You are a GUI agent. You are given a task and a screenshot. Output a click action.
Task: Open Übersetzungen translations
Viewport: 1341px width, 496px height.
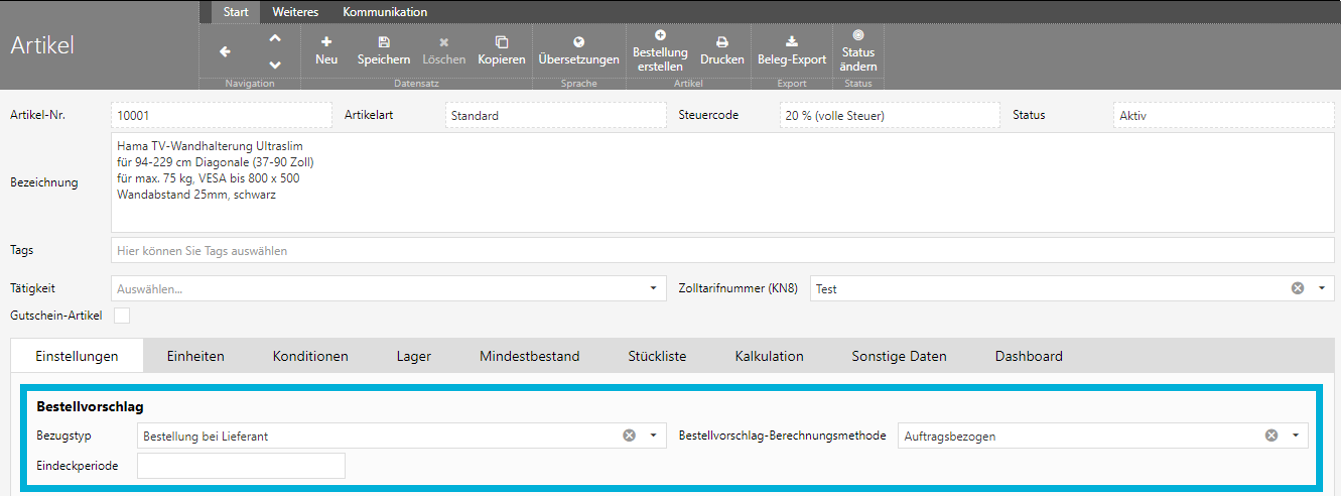pos(579,51)
